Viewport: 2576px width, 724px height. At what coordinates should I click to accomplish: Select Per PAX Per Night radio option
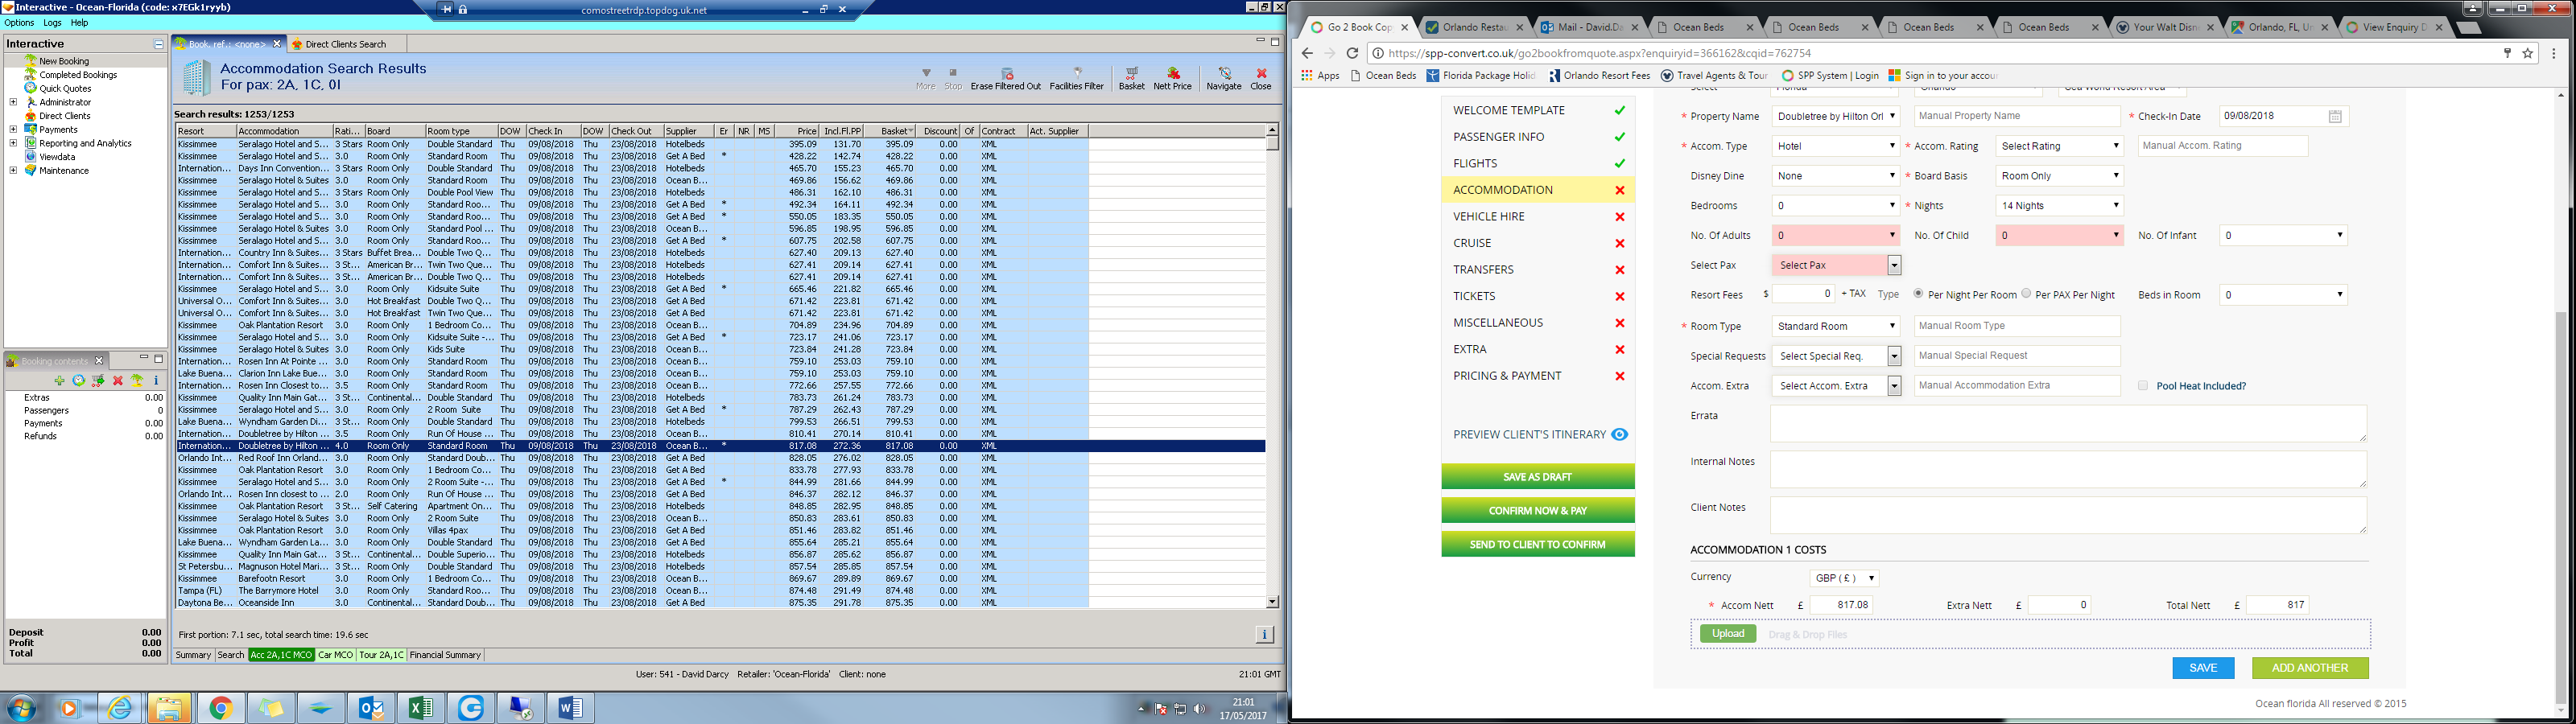tap(2026, 294)
